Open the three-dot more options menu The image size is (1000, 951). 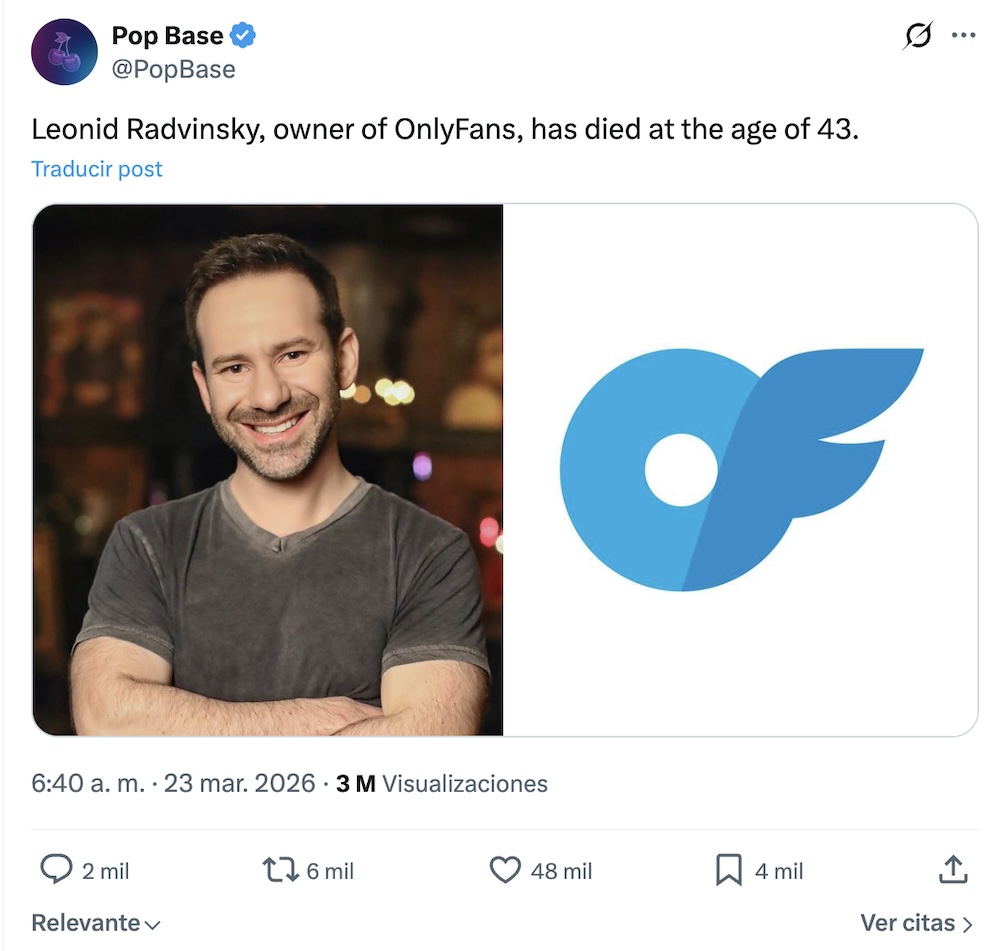tap(963, 33)
